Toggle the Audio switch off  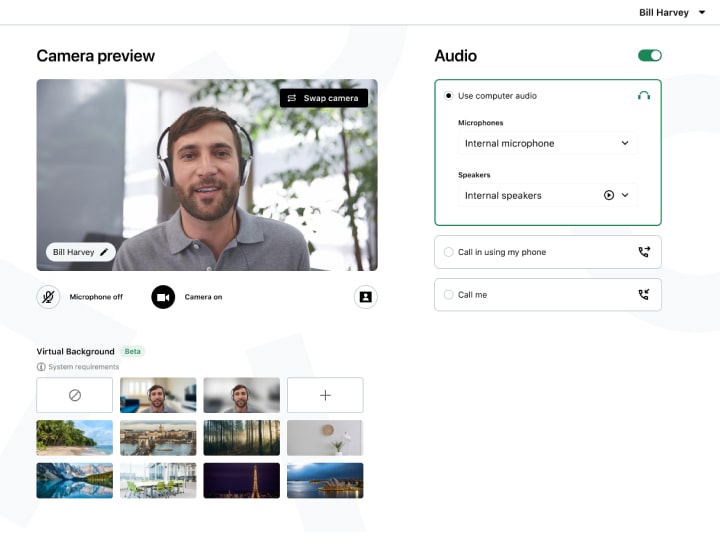(649, 56)
